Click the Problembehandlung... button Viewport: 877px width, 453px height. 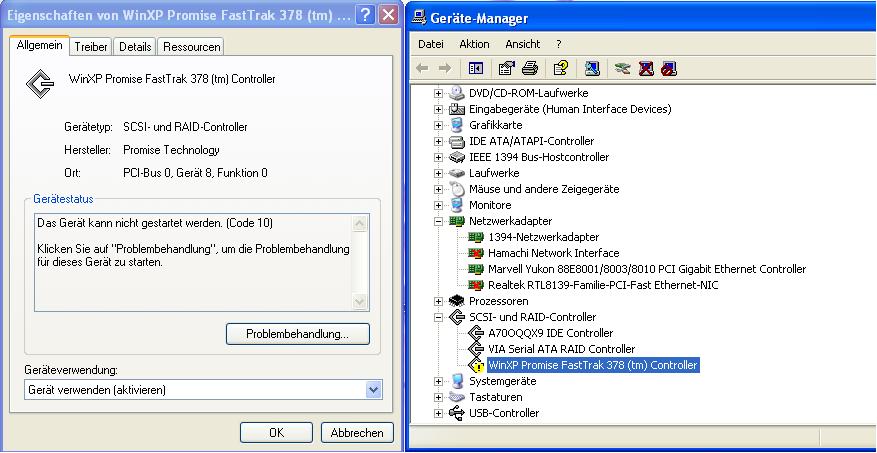(298, 334)
